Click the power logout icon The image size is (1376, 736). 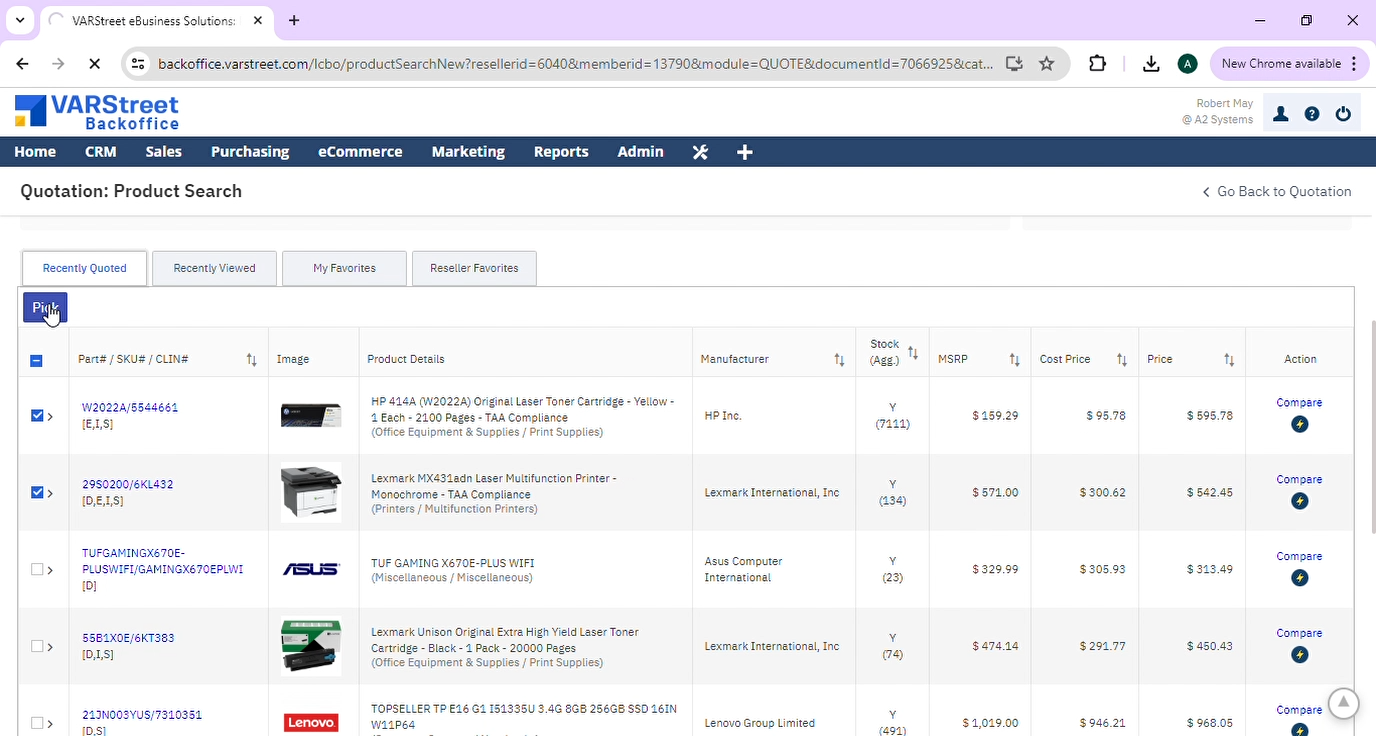pos(1343,114)
